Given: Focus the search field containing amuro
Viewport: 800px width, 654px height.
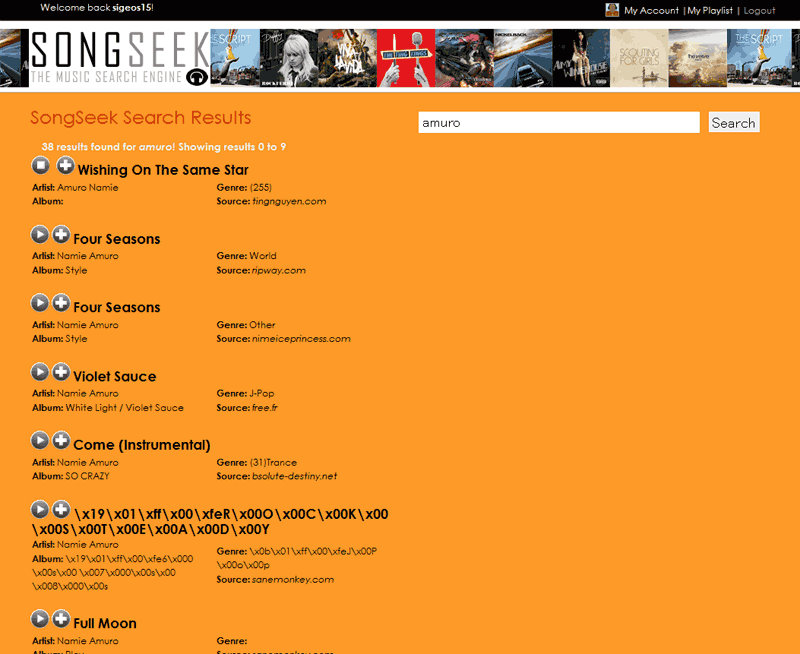Looking at the screenshot, I should (559, 122).
